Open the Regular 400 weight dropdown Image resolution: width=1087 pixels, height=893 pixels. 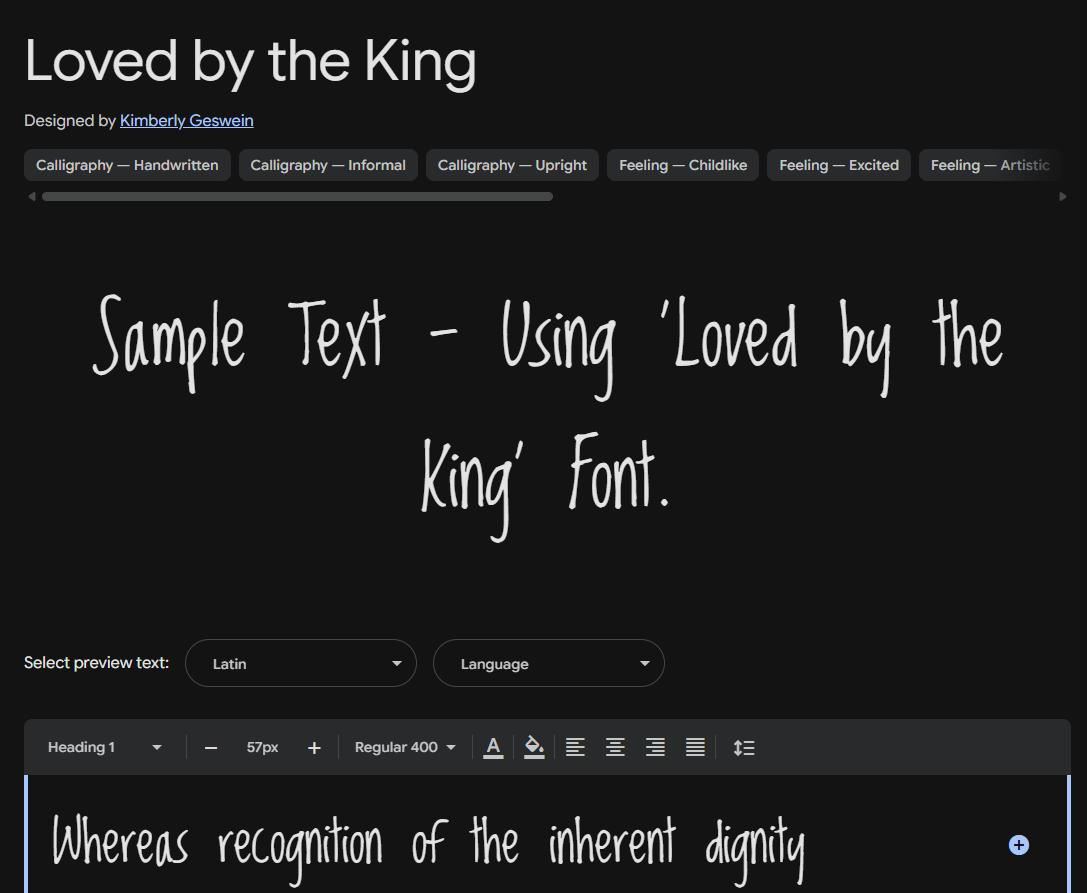click(405, 747)
